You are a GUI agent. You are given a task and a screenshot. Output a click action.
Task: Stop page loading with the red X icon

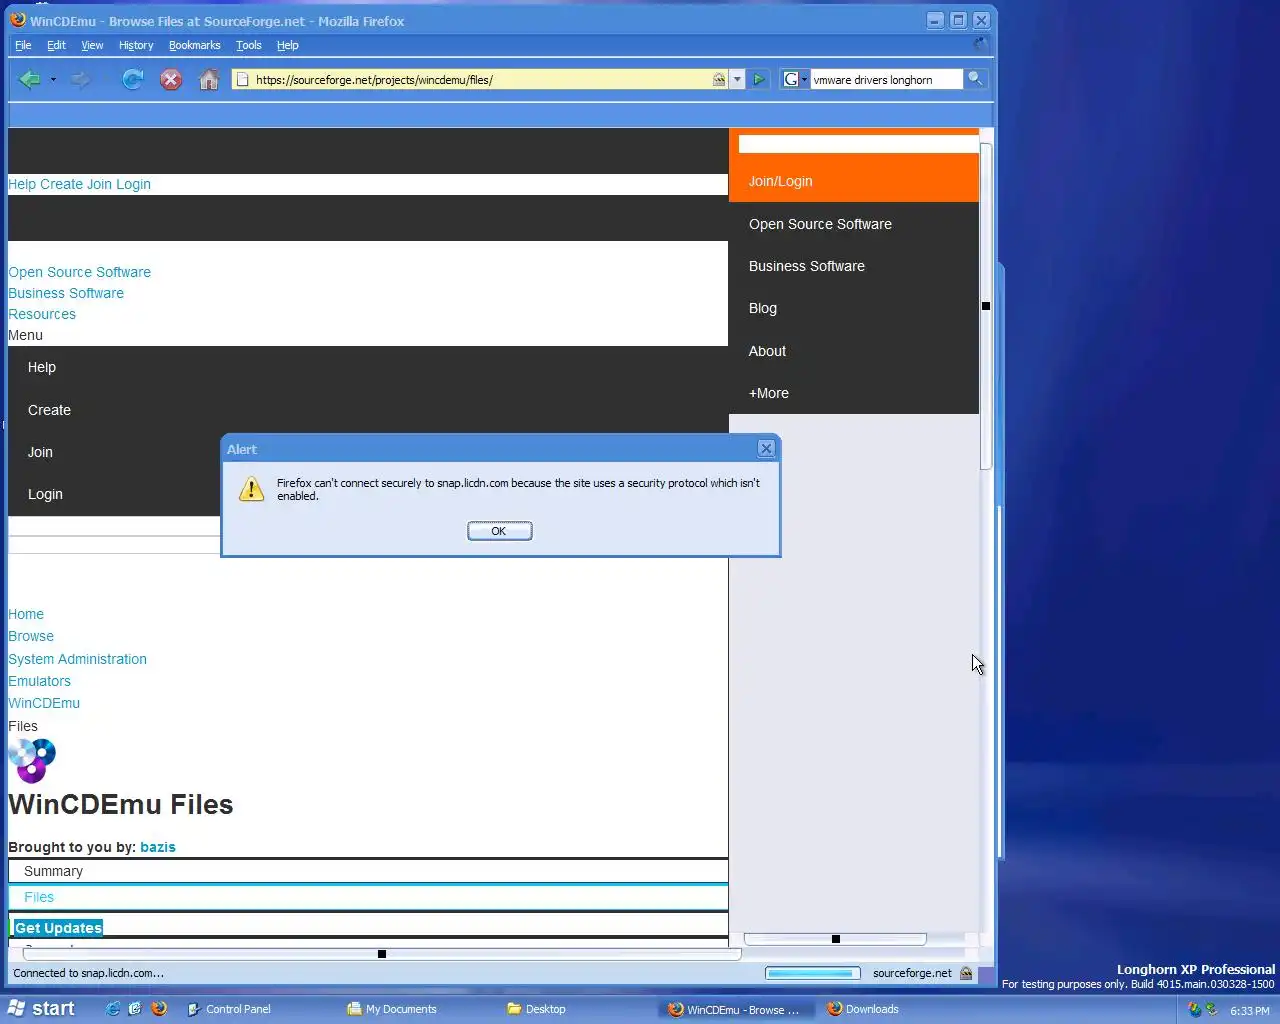(171, 80)
